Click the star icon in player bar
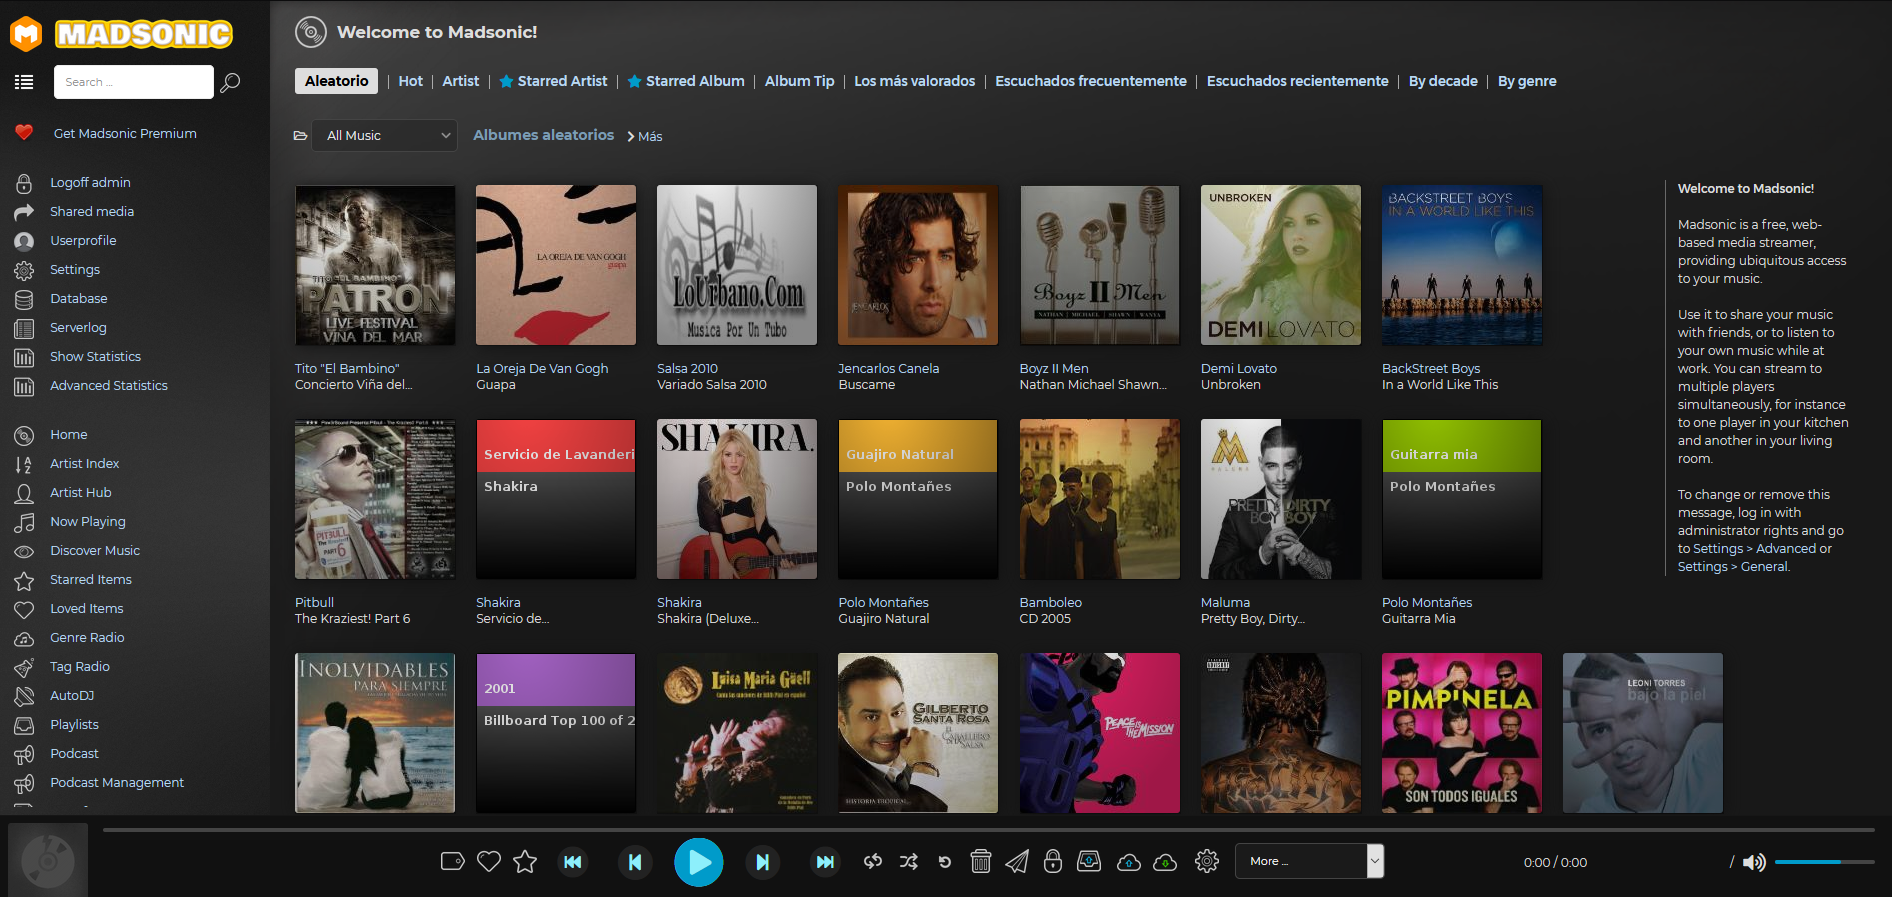This screenshot has height=897, width=1892. tap(525, 861)
